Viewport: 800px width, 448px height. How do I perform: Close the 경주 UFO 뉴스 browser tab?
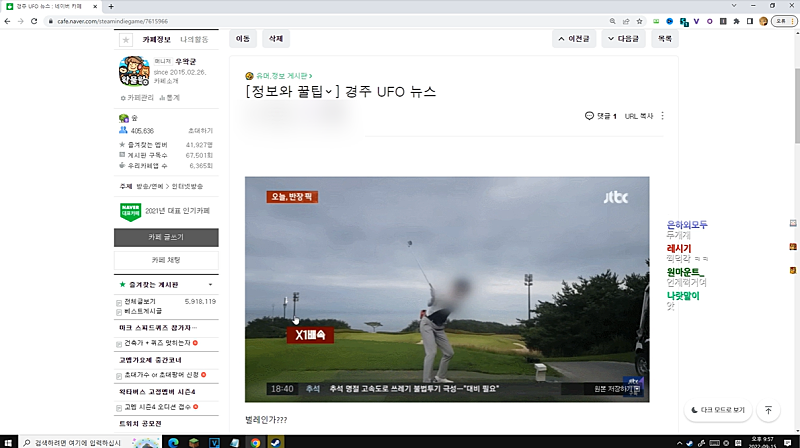click(x=95, y=6)
